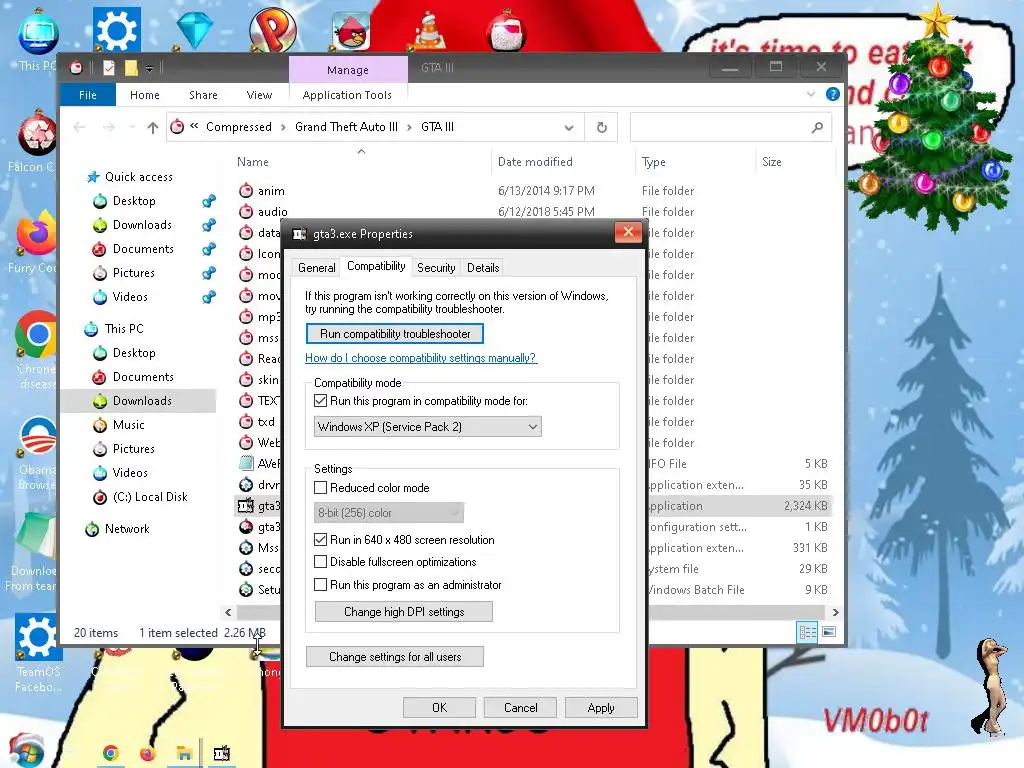
Task: Click the Windows Start button
Action: [x=27, y=751]
